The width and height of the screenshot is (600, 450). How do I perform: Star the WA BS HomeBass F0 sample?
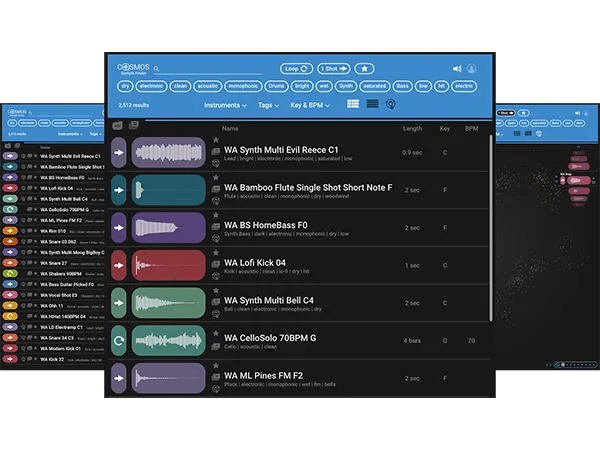(216, 215)
